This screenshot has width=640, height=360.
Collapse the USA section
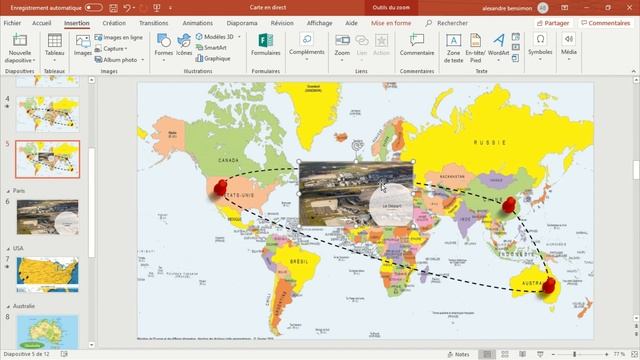click(8, 249)
